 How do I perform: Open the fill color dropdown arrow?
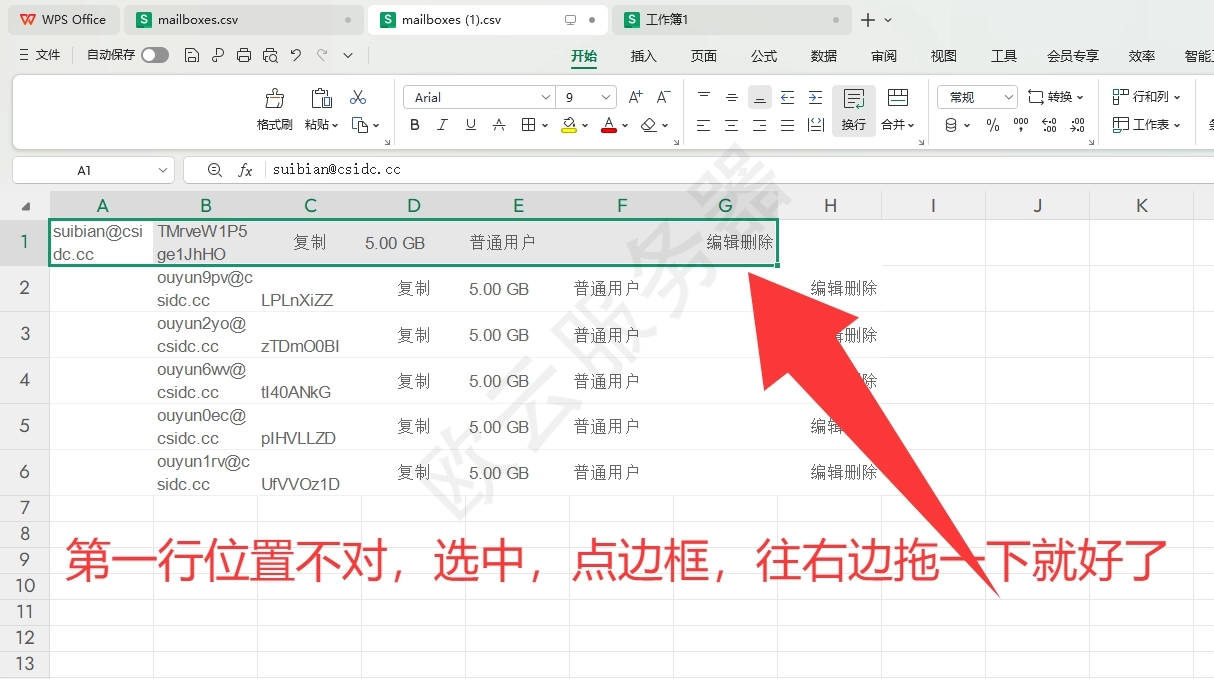(x=585, y=125)
